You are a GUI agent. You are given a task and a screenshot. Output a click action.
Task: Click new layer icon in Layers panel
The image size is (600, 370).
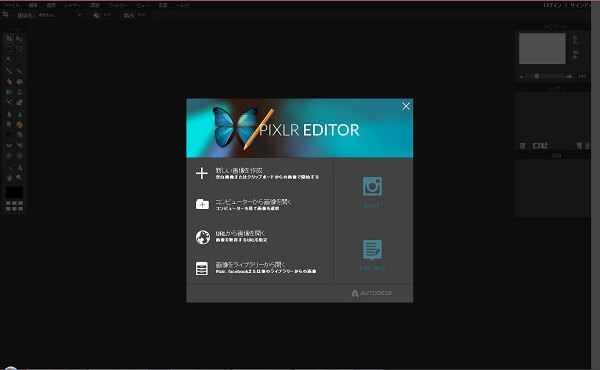579,146
